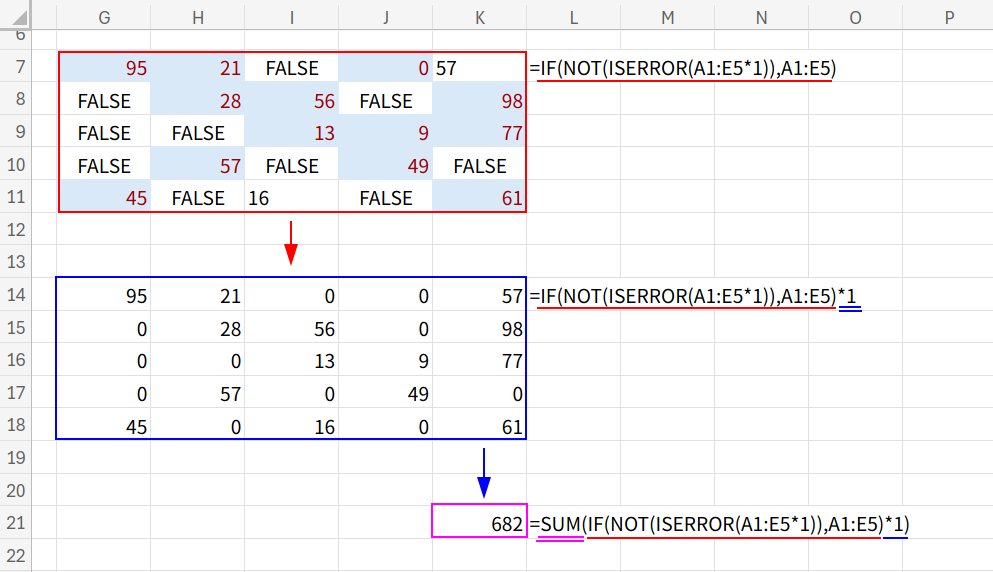Image resolution: width=993 pixels, height=572 pixels.
Task: Click cell K8 containing 98
Action: coord(480,101)
